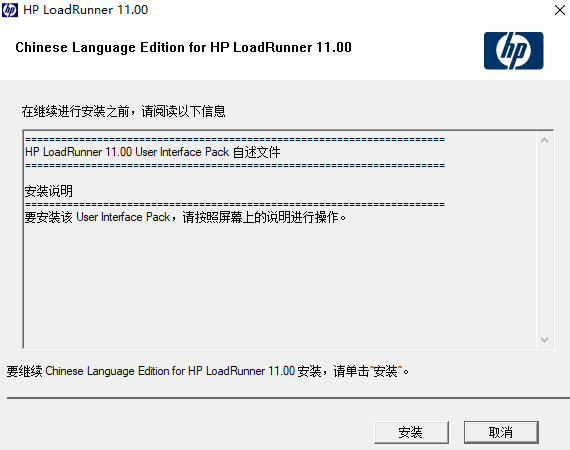The image size is (570, 450).
Task: Click the header "Chinese Language Edition for HP LoadRunner 11.00"
Action: 183,48
